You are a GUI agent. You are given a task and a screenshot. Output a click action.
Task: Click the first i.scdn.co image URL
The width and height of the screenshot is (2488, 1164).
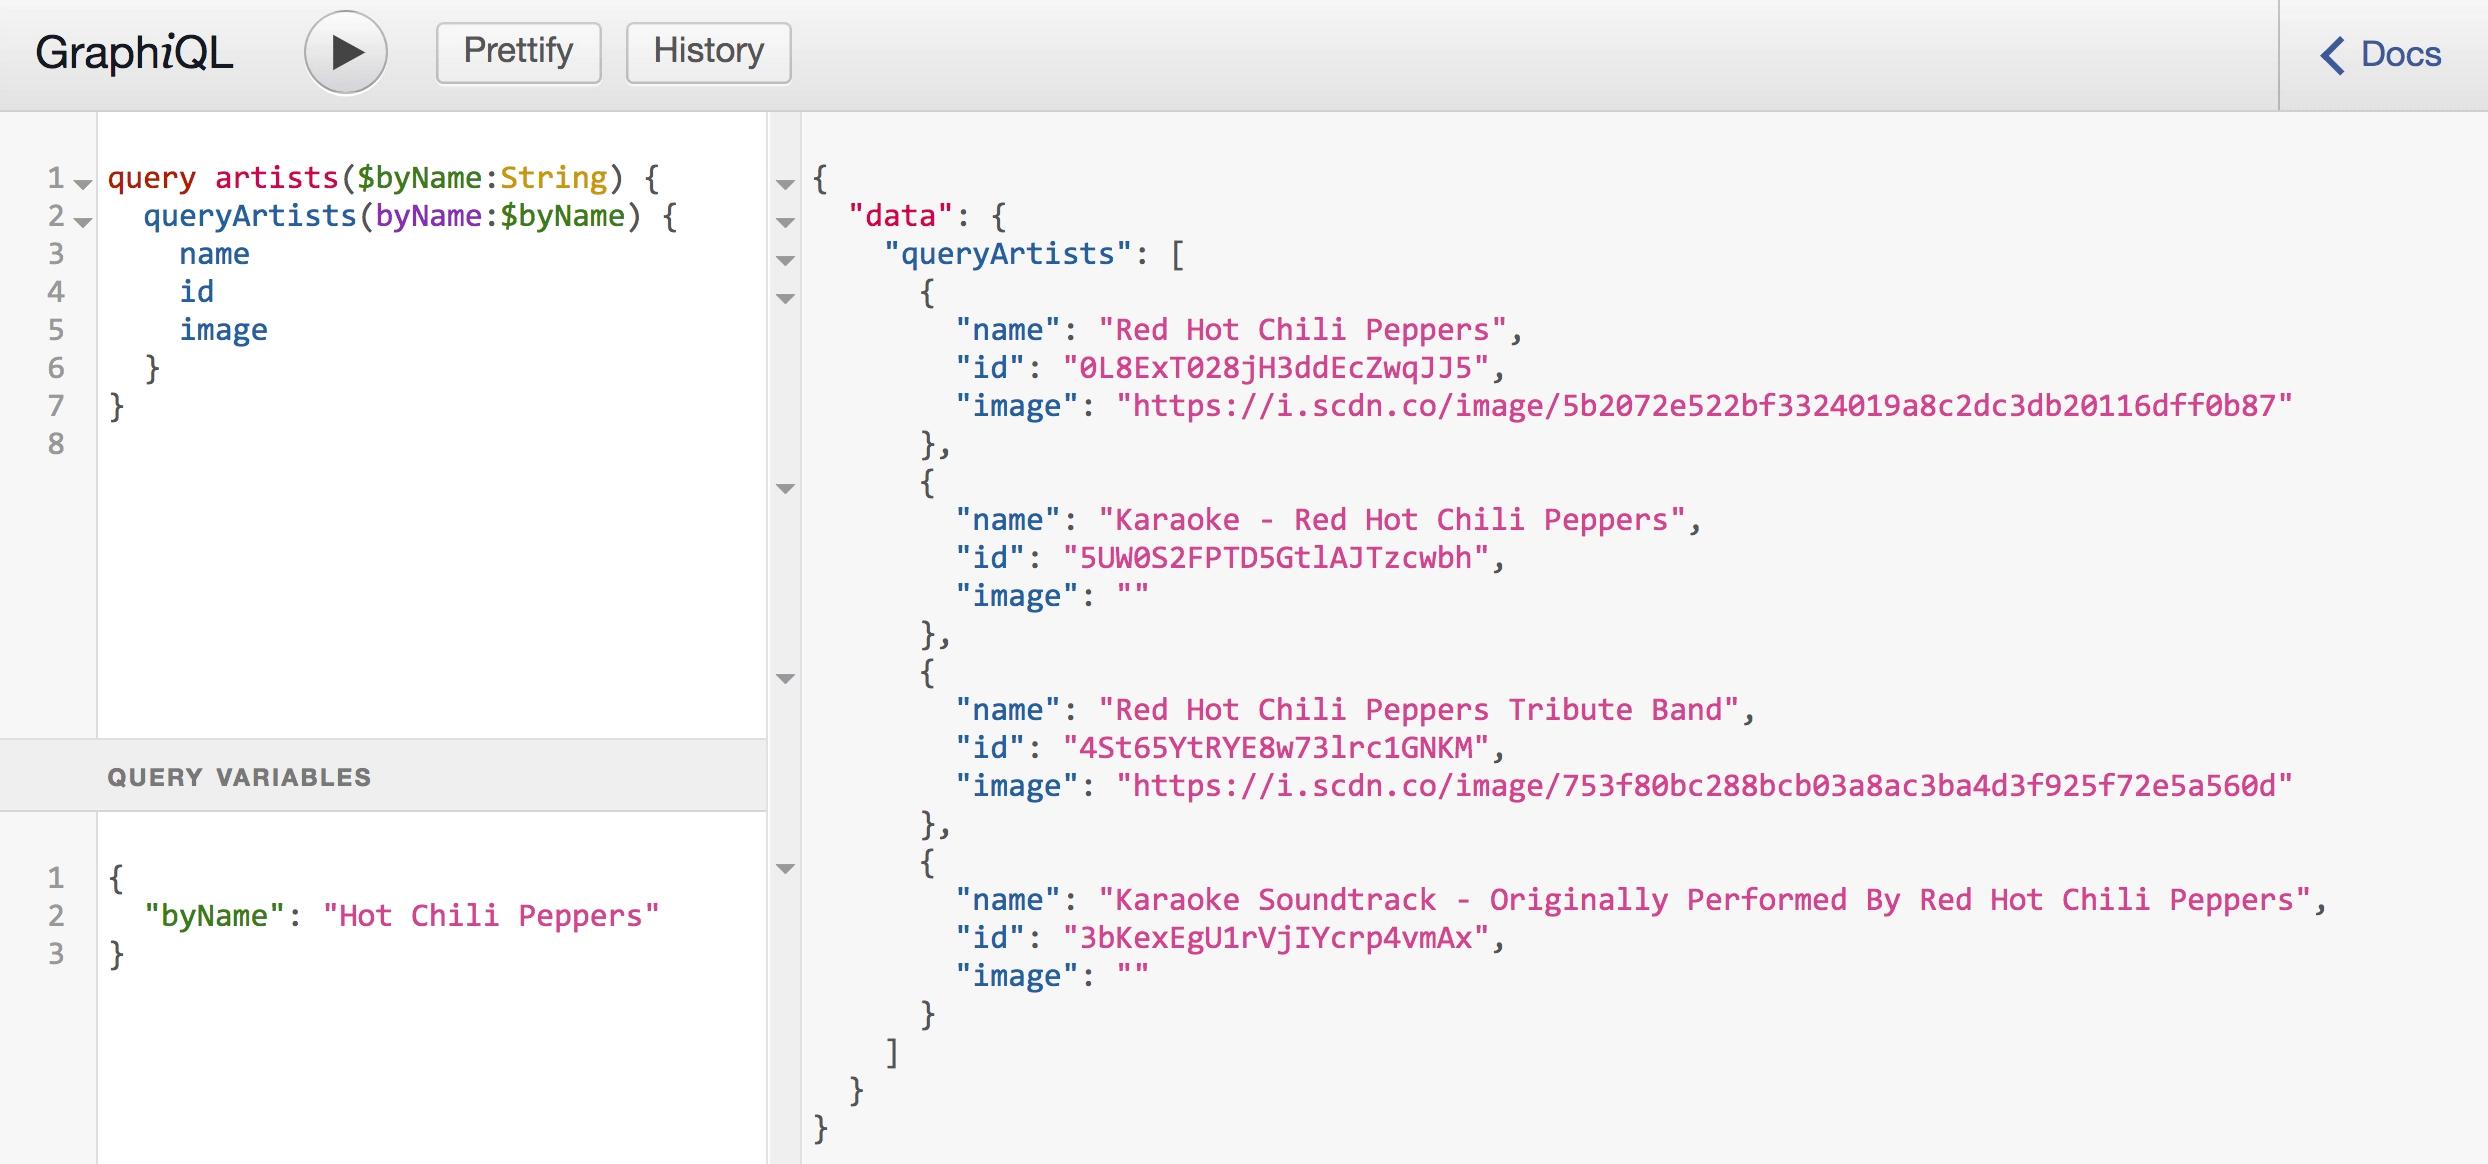[1703, 406]
